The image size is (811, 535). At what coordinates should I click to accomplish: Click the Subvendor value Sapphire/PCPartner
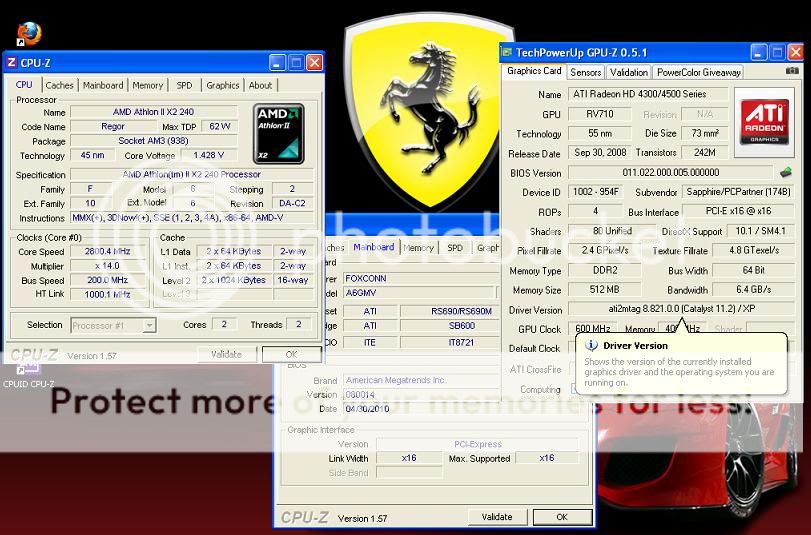coord(738,192)
